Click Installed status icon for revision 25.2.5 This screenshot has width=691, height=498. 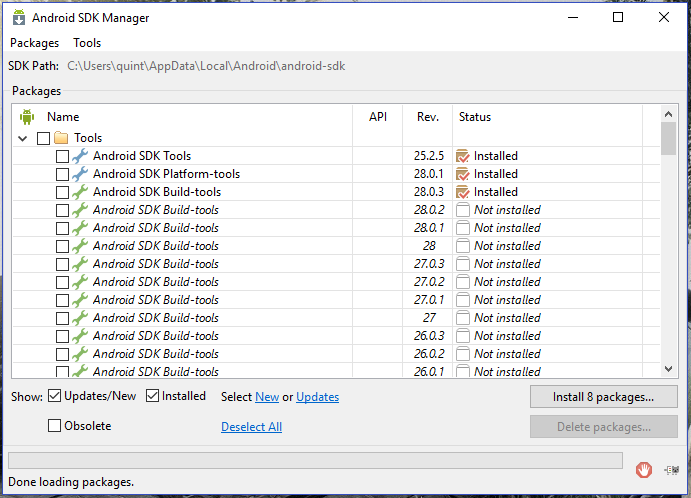click(462, 156)
